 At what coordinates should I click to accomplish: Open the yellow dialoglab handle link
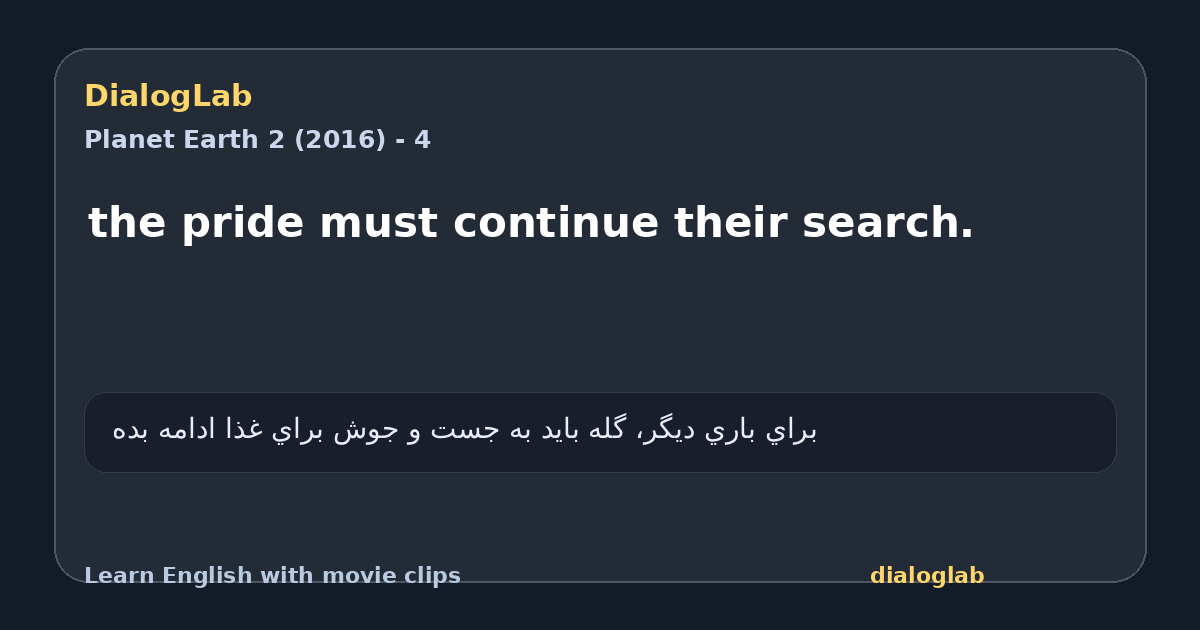tap(927, 576)
